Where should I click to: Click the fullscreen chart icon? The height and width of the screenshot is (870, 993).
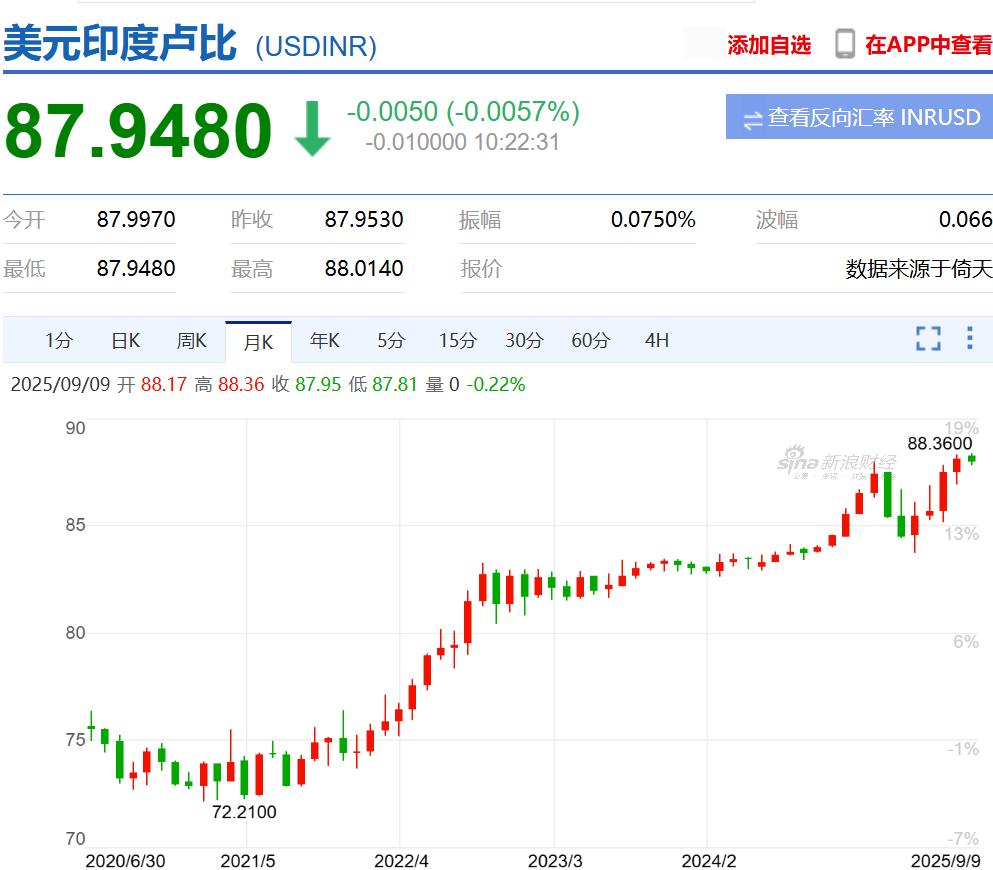pyautogui.click(x=928, y=339)
